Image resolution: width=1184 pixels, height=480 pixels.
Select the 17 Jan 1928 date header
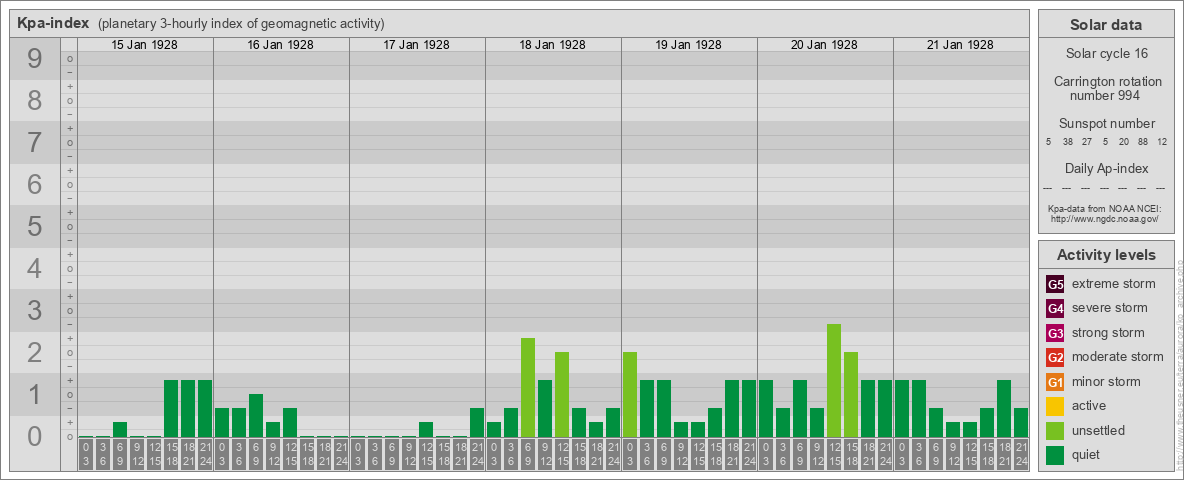pyautogui.click(x=417, y=45)
